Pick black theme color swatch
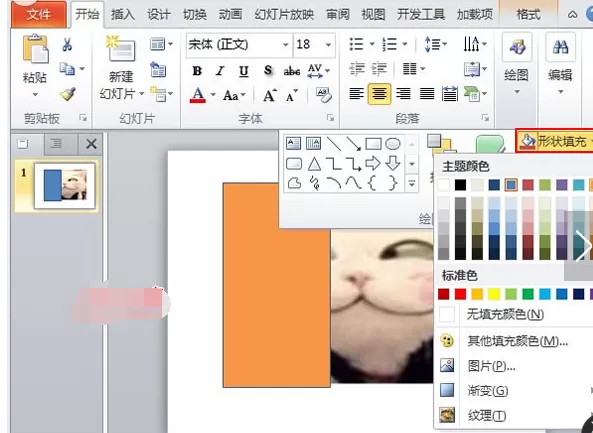Image resolution: width=593 pixels, height=433 pixels. pyautogui.click(x=460, y=185)
